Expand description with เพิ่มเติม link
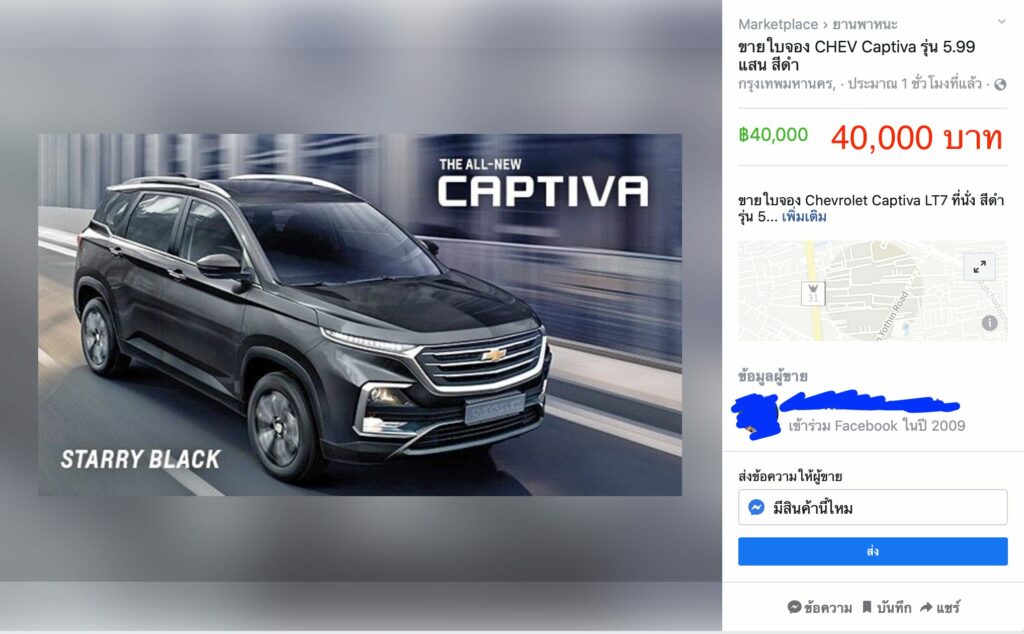 click(x=804, y=217)
